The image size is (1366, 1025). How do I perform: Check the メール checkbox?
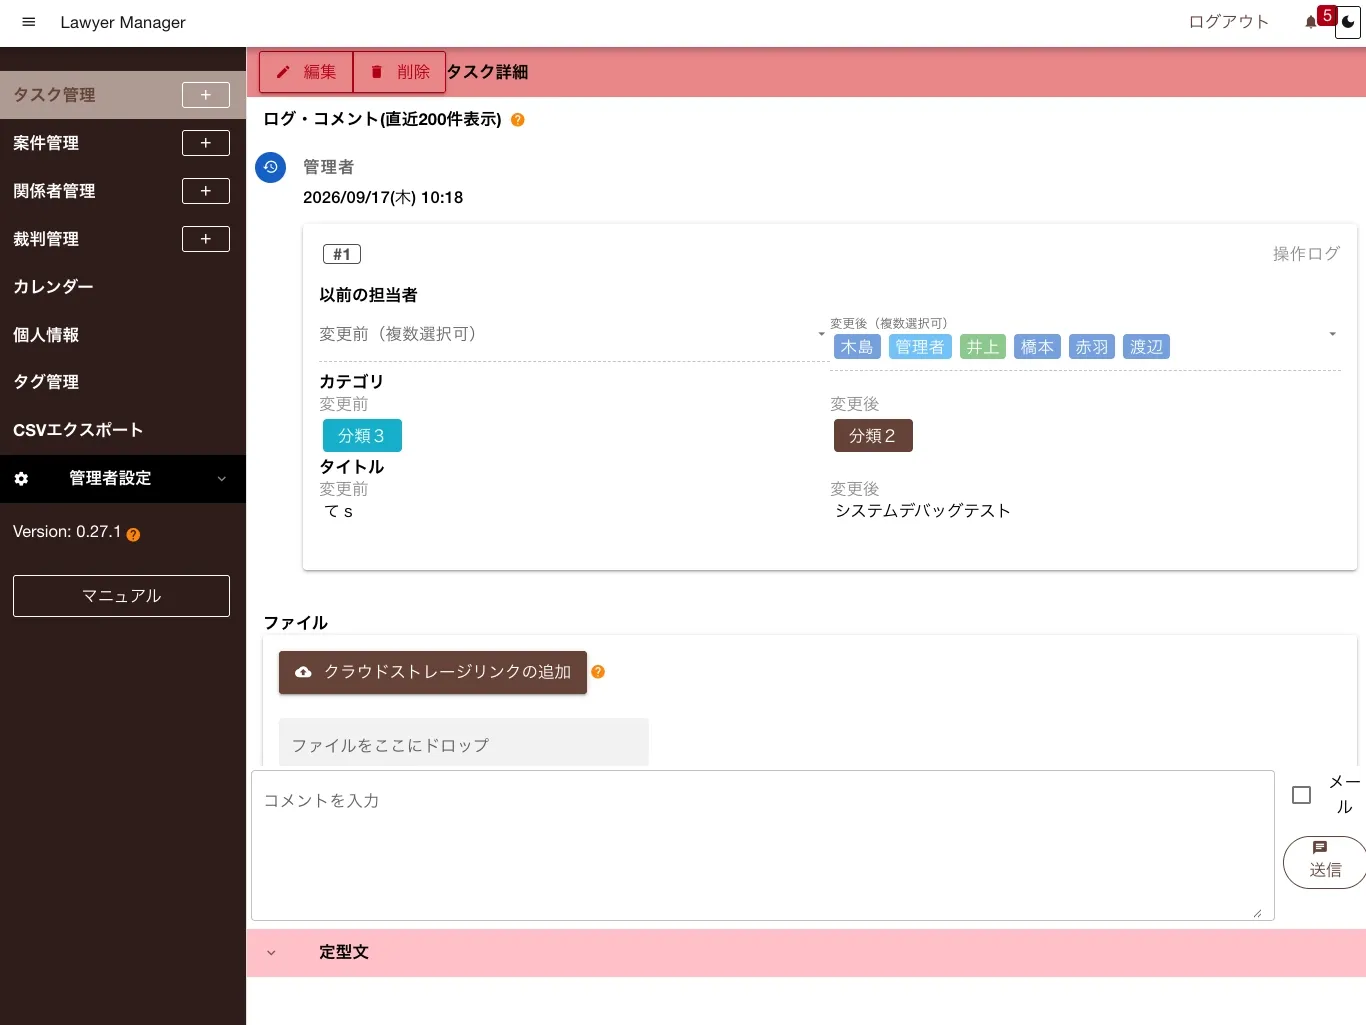point(1301,795)
